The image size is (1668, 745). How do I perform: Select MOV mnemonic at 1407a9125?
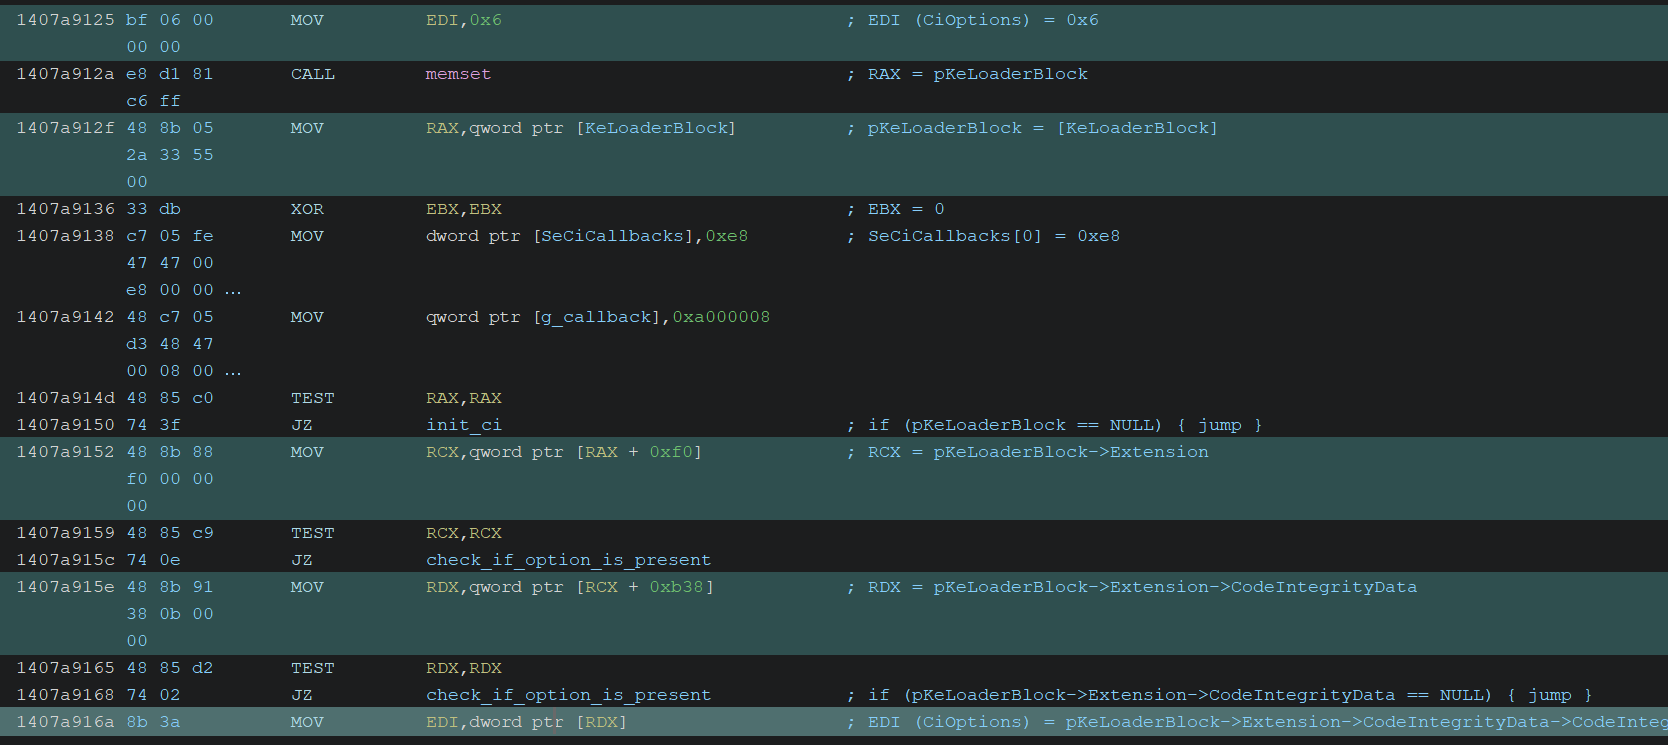pyautogui.click(x=307, y=20)
